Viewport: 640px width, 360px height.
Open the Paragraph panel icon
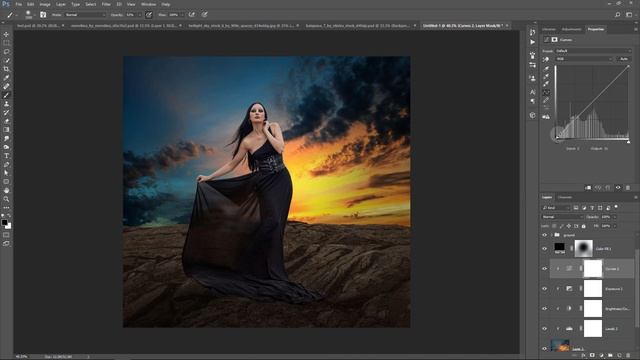pyautogui.click(x=532, y=101)
